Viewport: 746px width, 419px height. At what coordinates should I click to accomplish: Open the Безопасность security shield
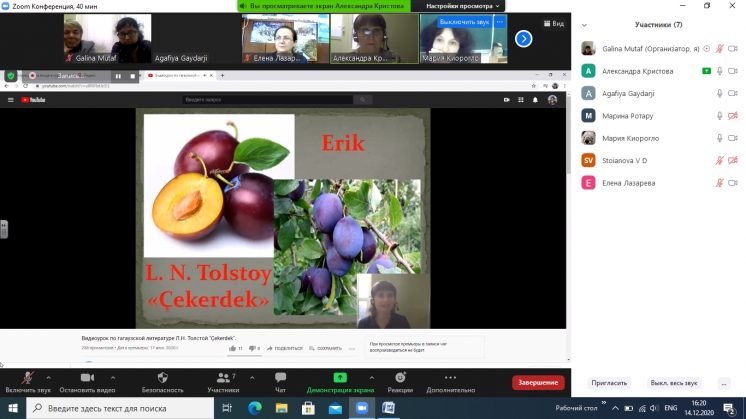(163, 382)
